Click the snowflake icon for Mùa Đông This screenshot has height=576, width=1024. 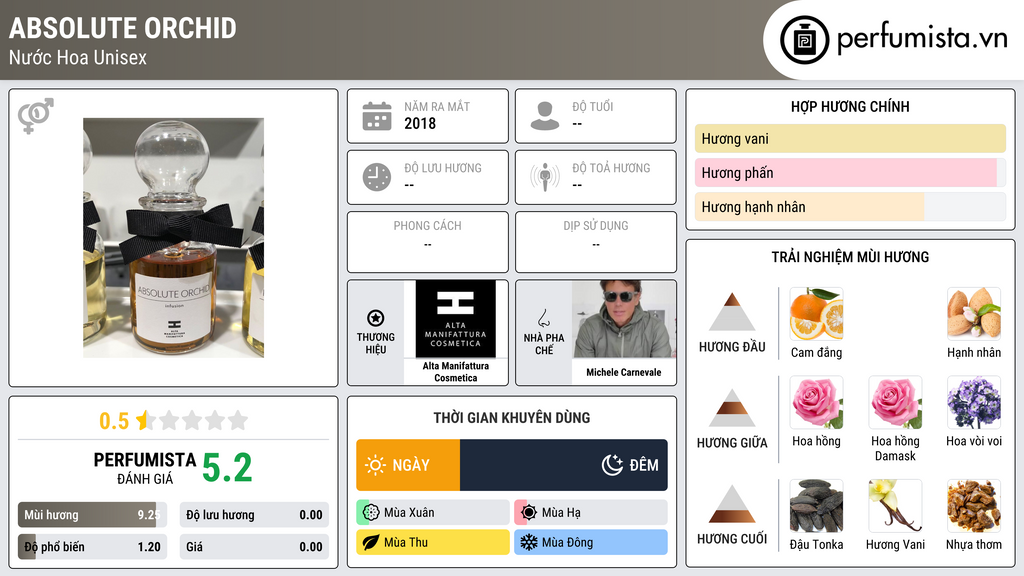tap(529, 542)
